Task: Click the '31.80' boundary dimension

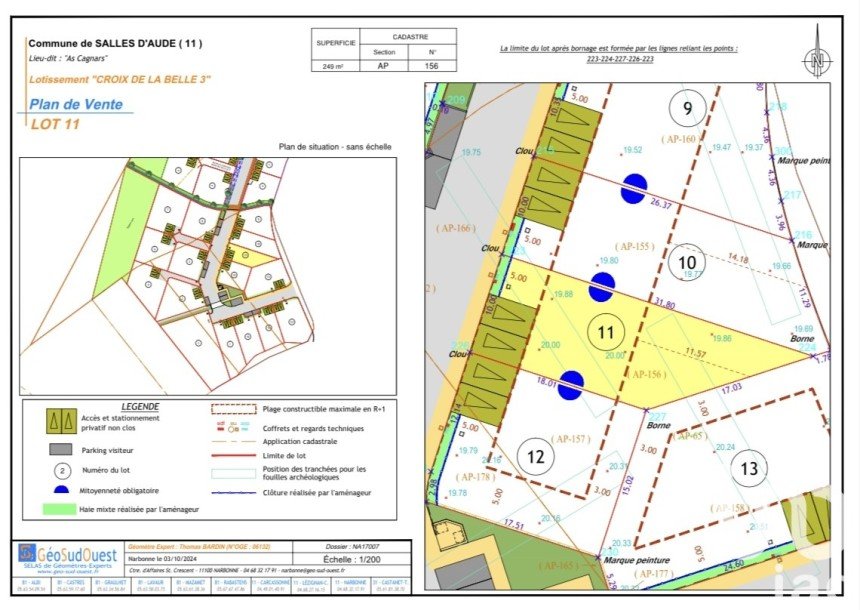Action: (665, 303)
